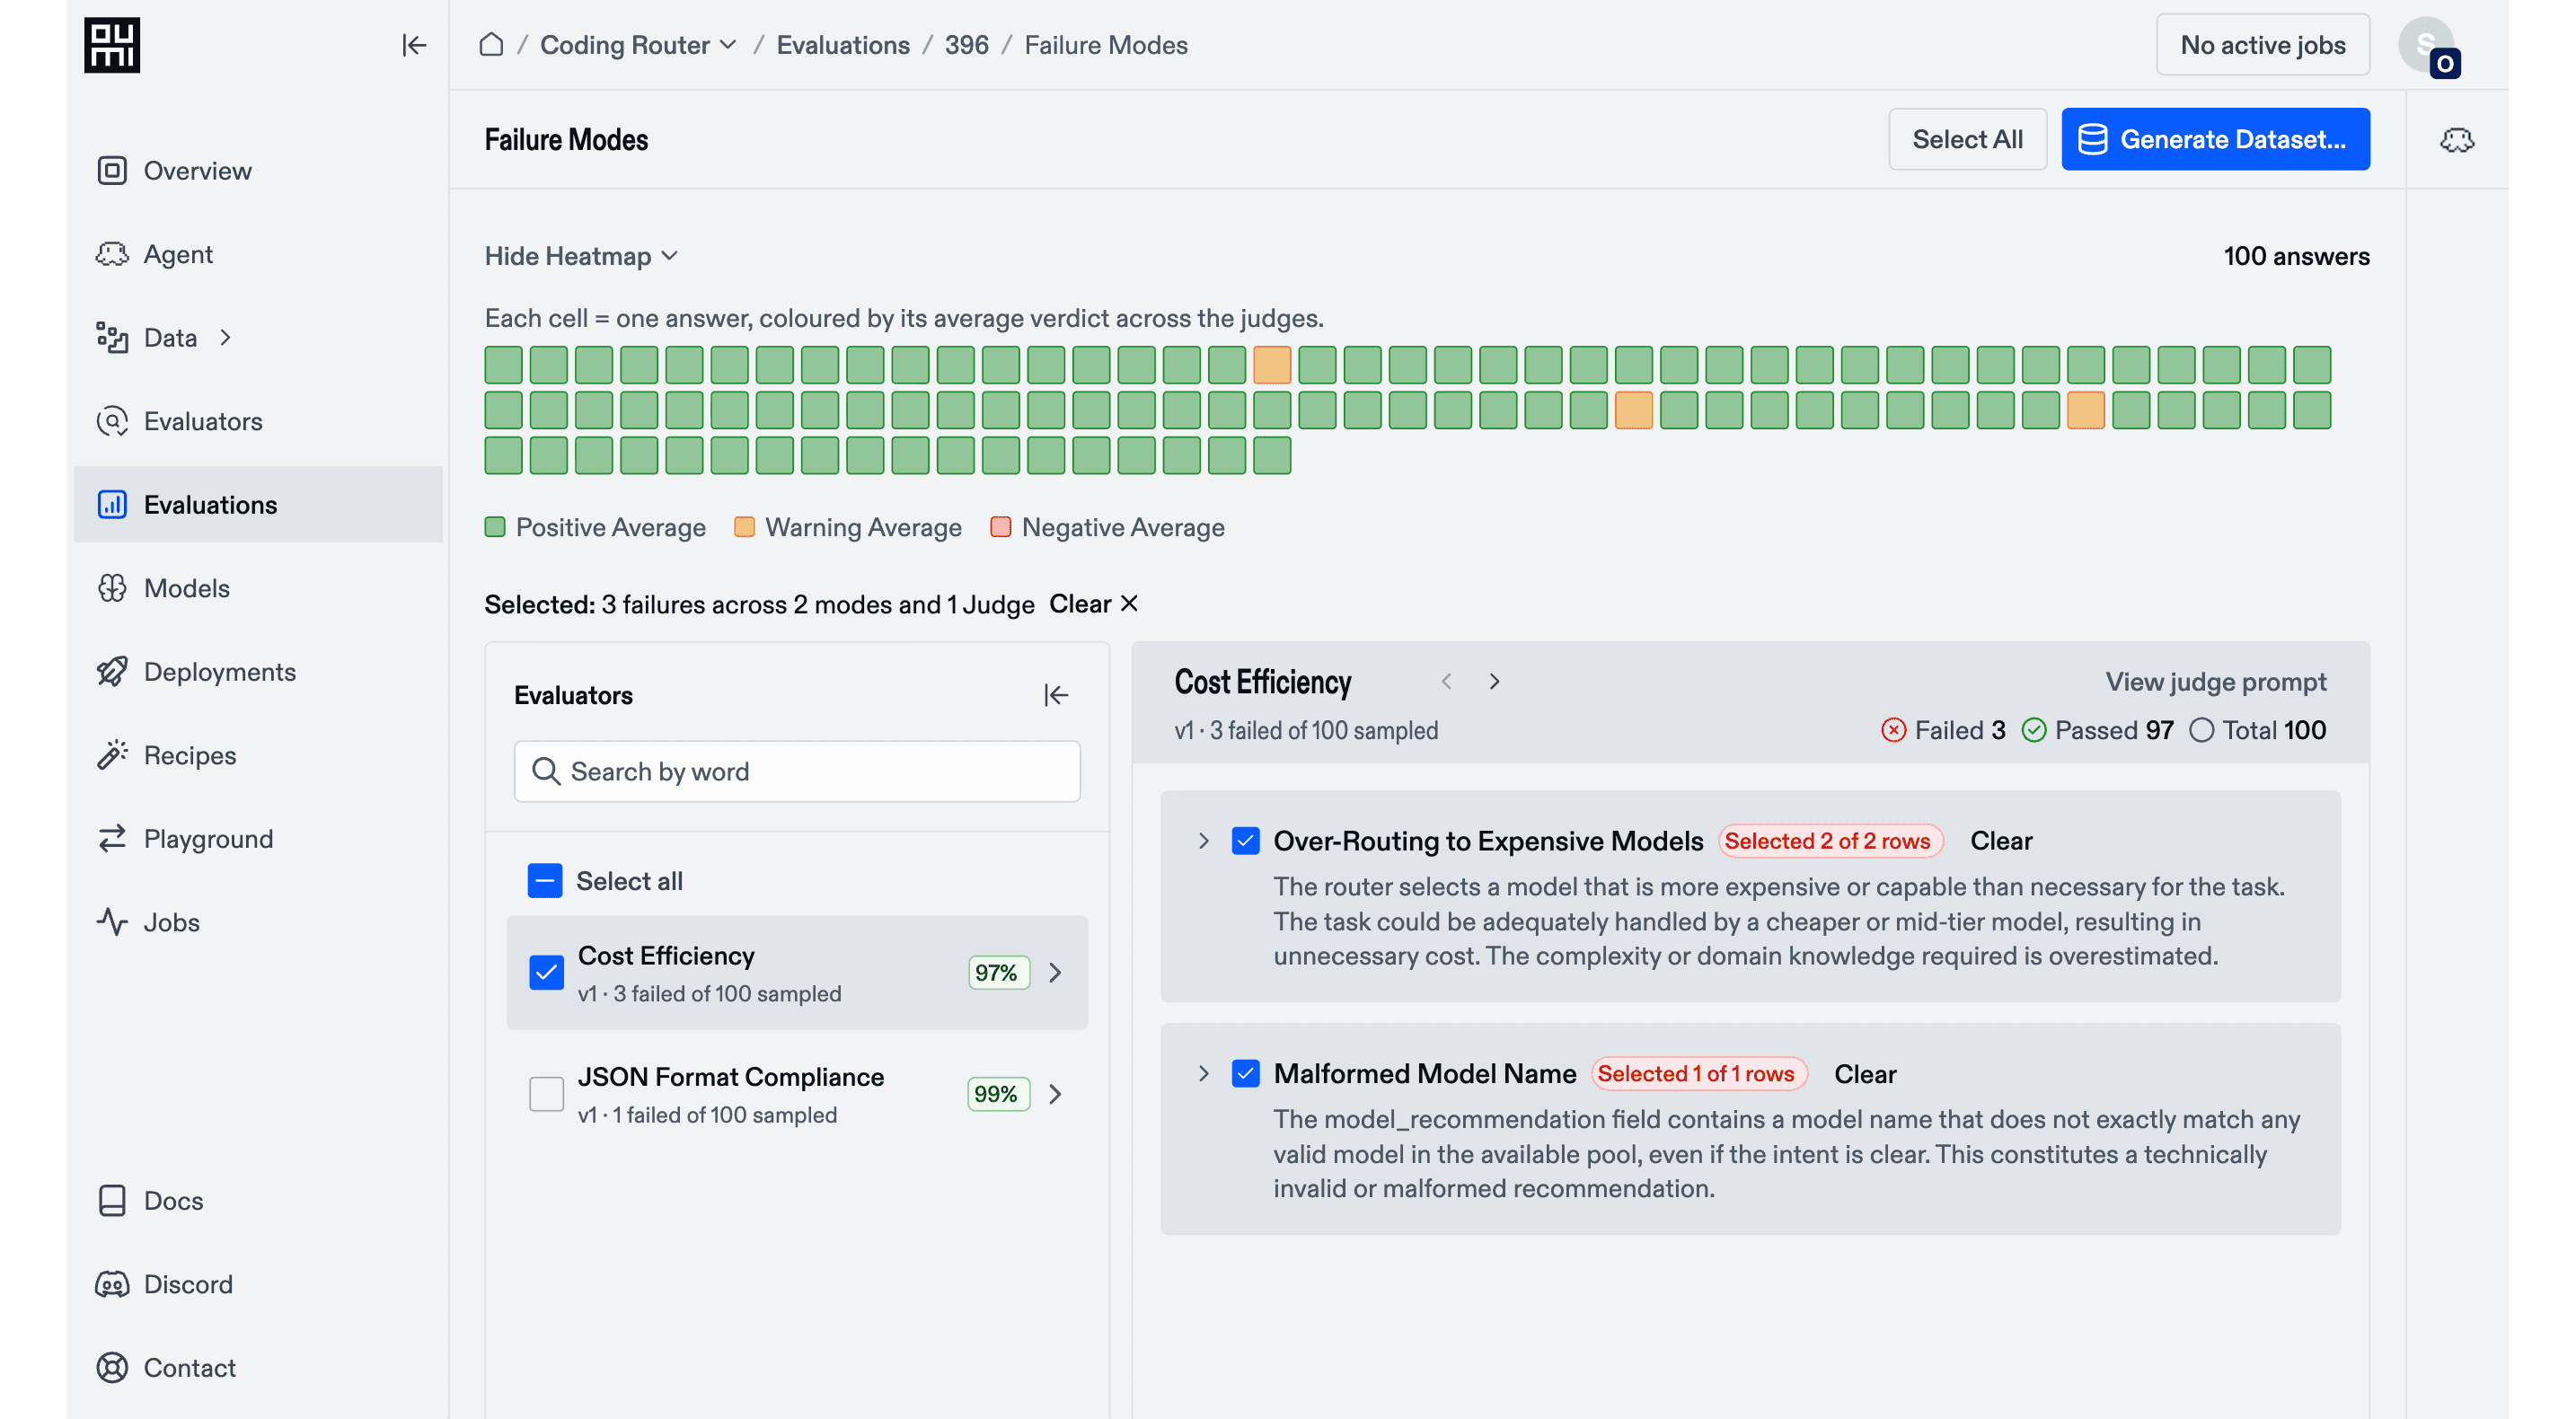Open Cost Efficiency row chevron
The image size is (2576, 1419).
[1055, 972]
